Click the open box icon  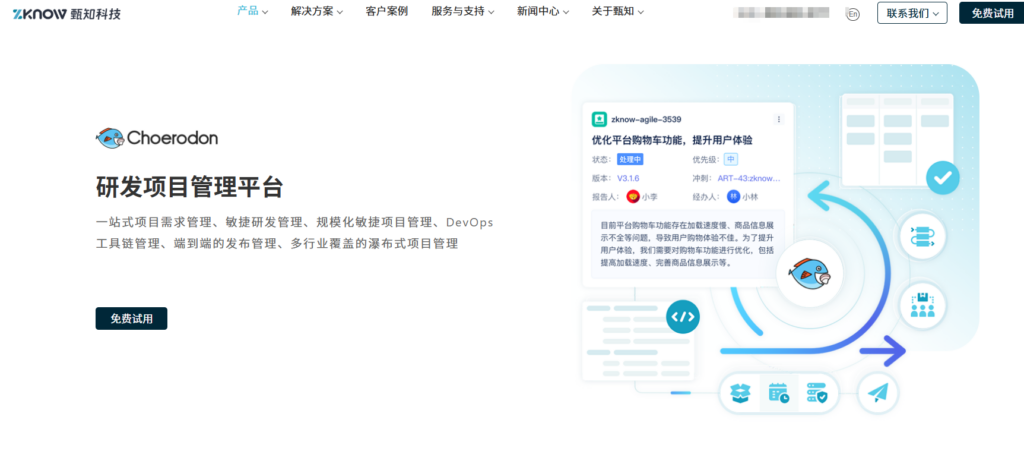(741, 394)
